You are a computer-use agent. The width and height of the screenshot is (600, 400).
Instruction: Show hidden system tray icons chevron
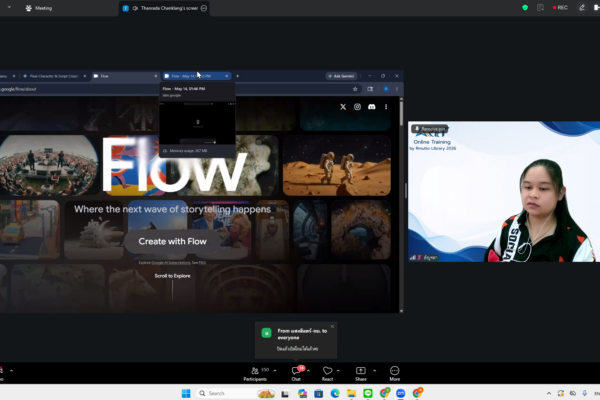click(x=549, y=393)
